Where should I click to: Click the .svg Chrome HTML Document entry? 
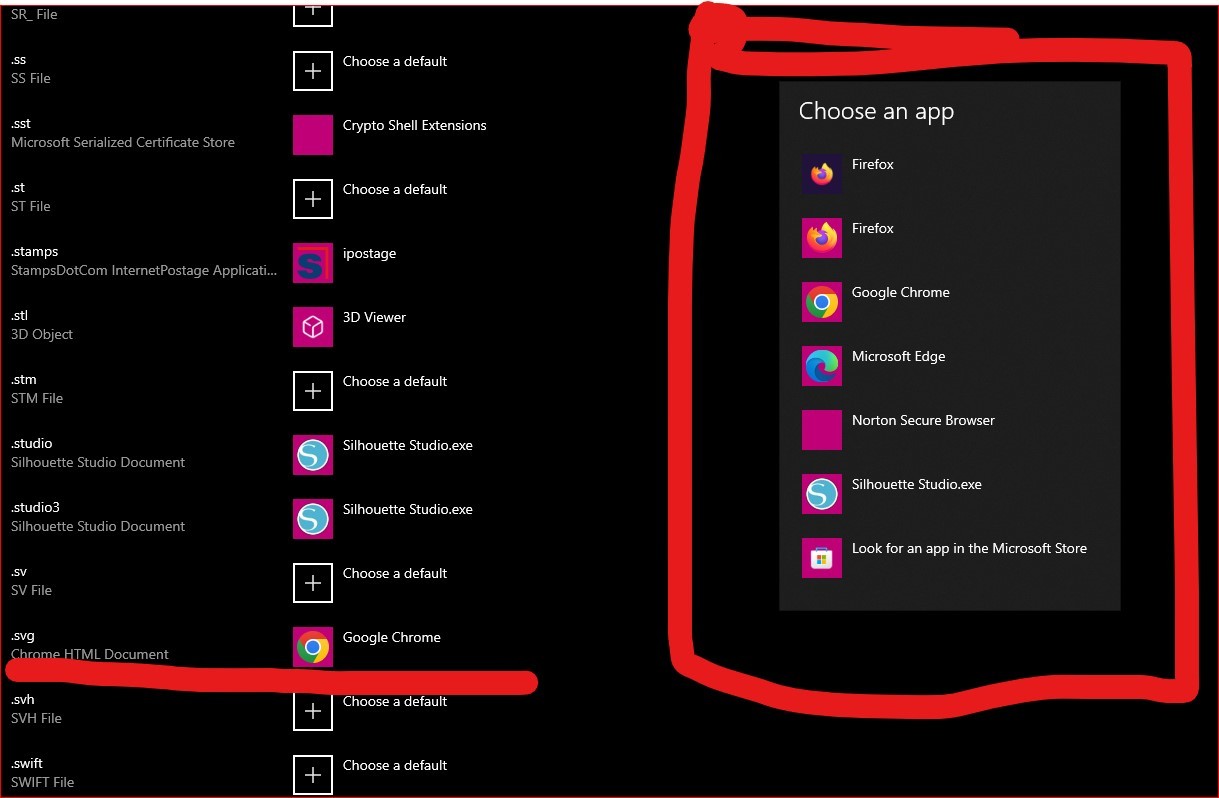pos(89,645)
